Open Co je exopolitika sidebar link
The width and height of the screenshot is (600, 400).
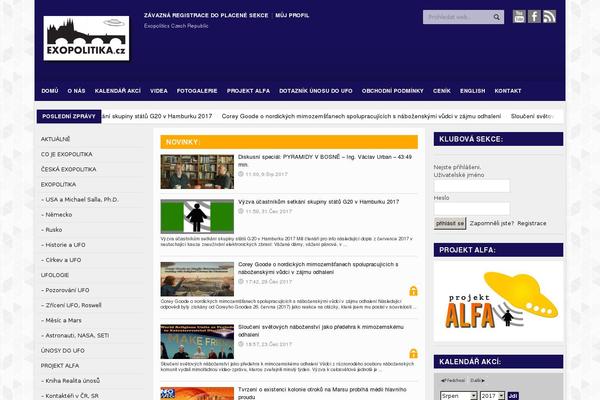[67, 154]
